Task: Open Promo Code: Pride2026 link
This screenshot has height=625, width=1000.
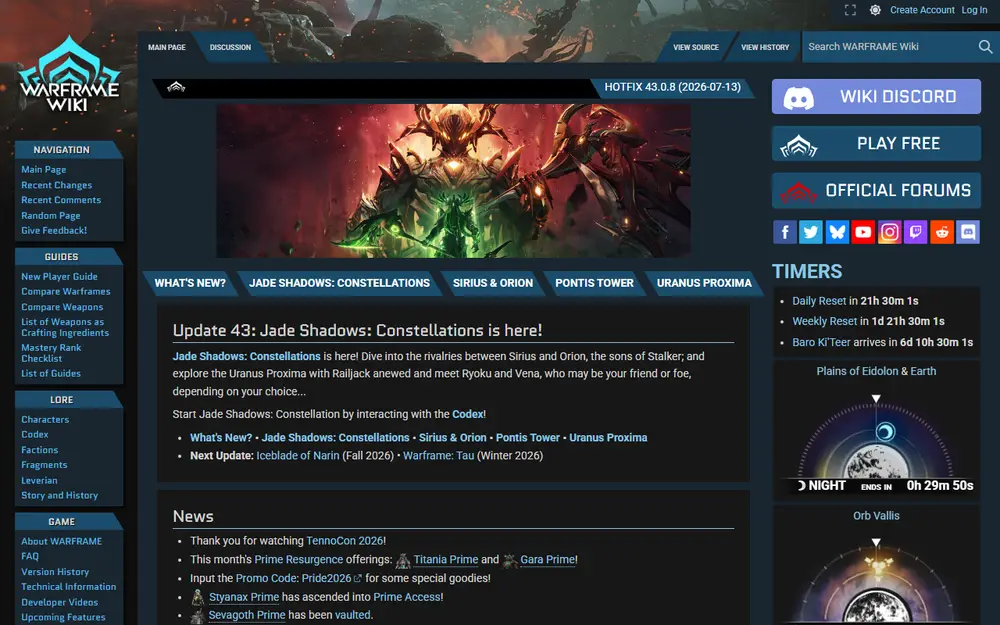Action: 298,578
